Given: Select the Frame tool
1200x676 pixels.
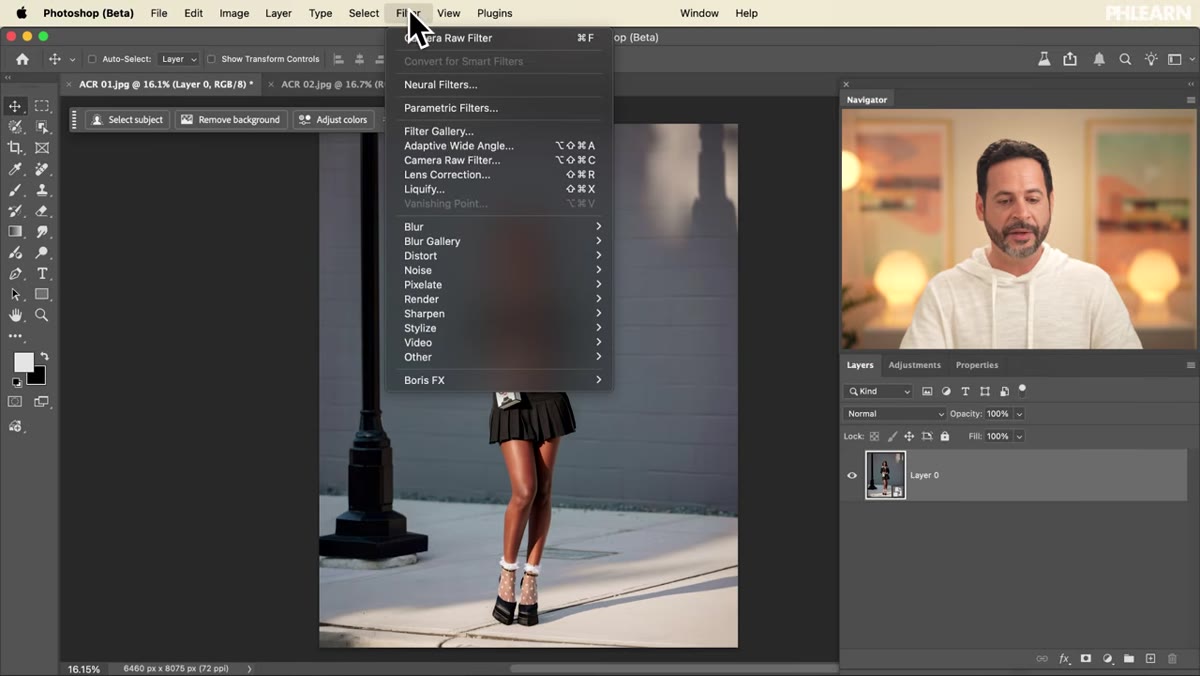Looking at the screenshot, I should pyautogui.click(x=42, y=148).
